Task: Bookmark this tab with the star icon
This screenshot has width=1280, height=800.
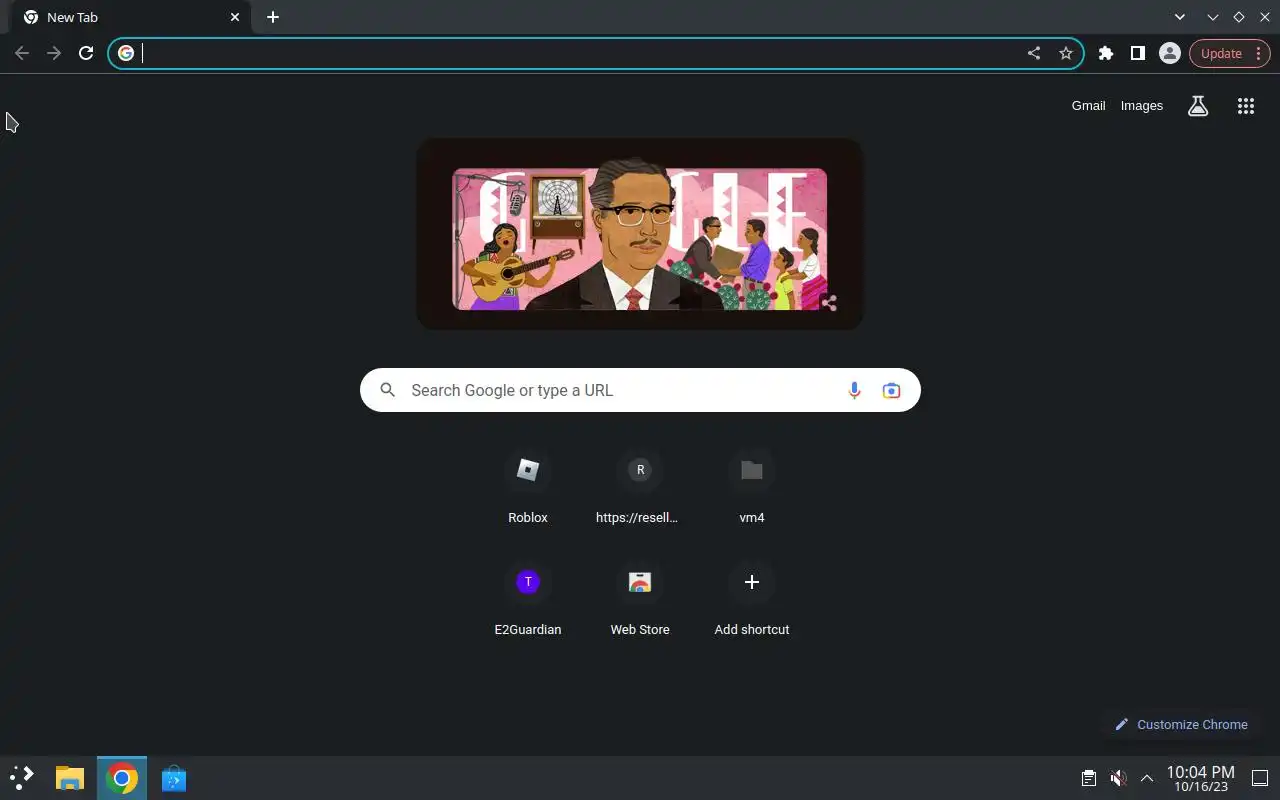Action: 1066,53
